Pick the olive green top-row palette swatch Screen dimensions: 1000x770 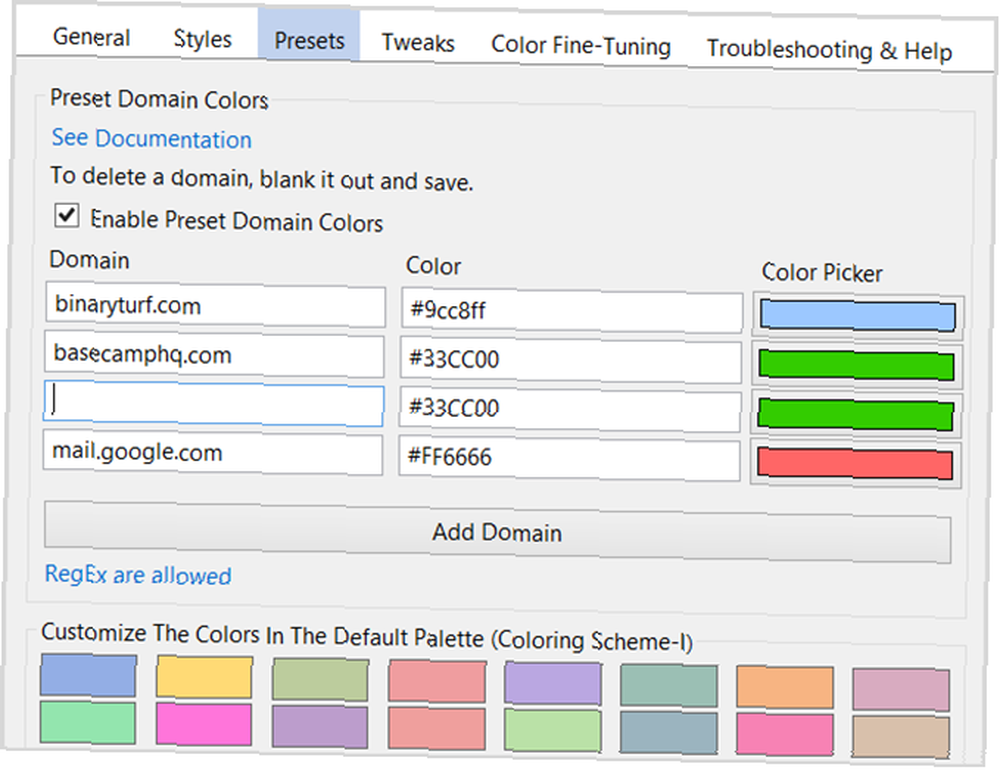(320, 679)
